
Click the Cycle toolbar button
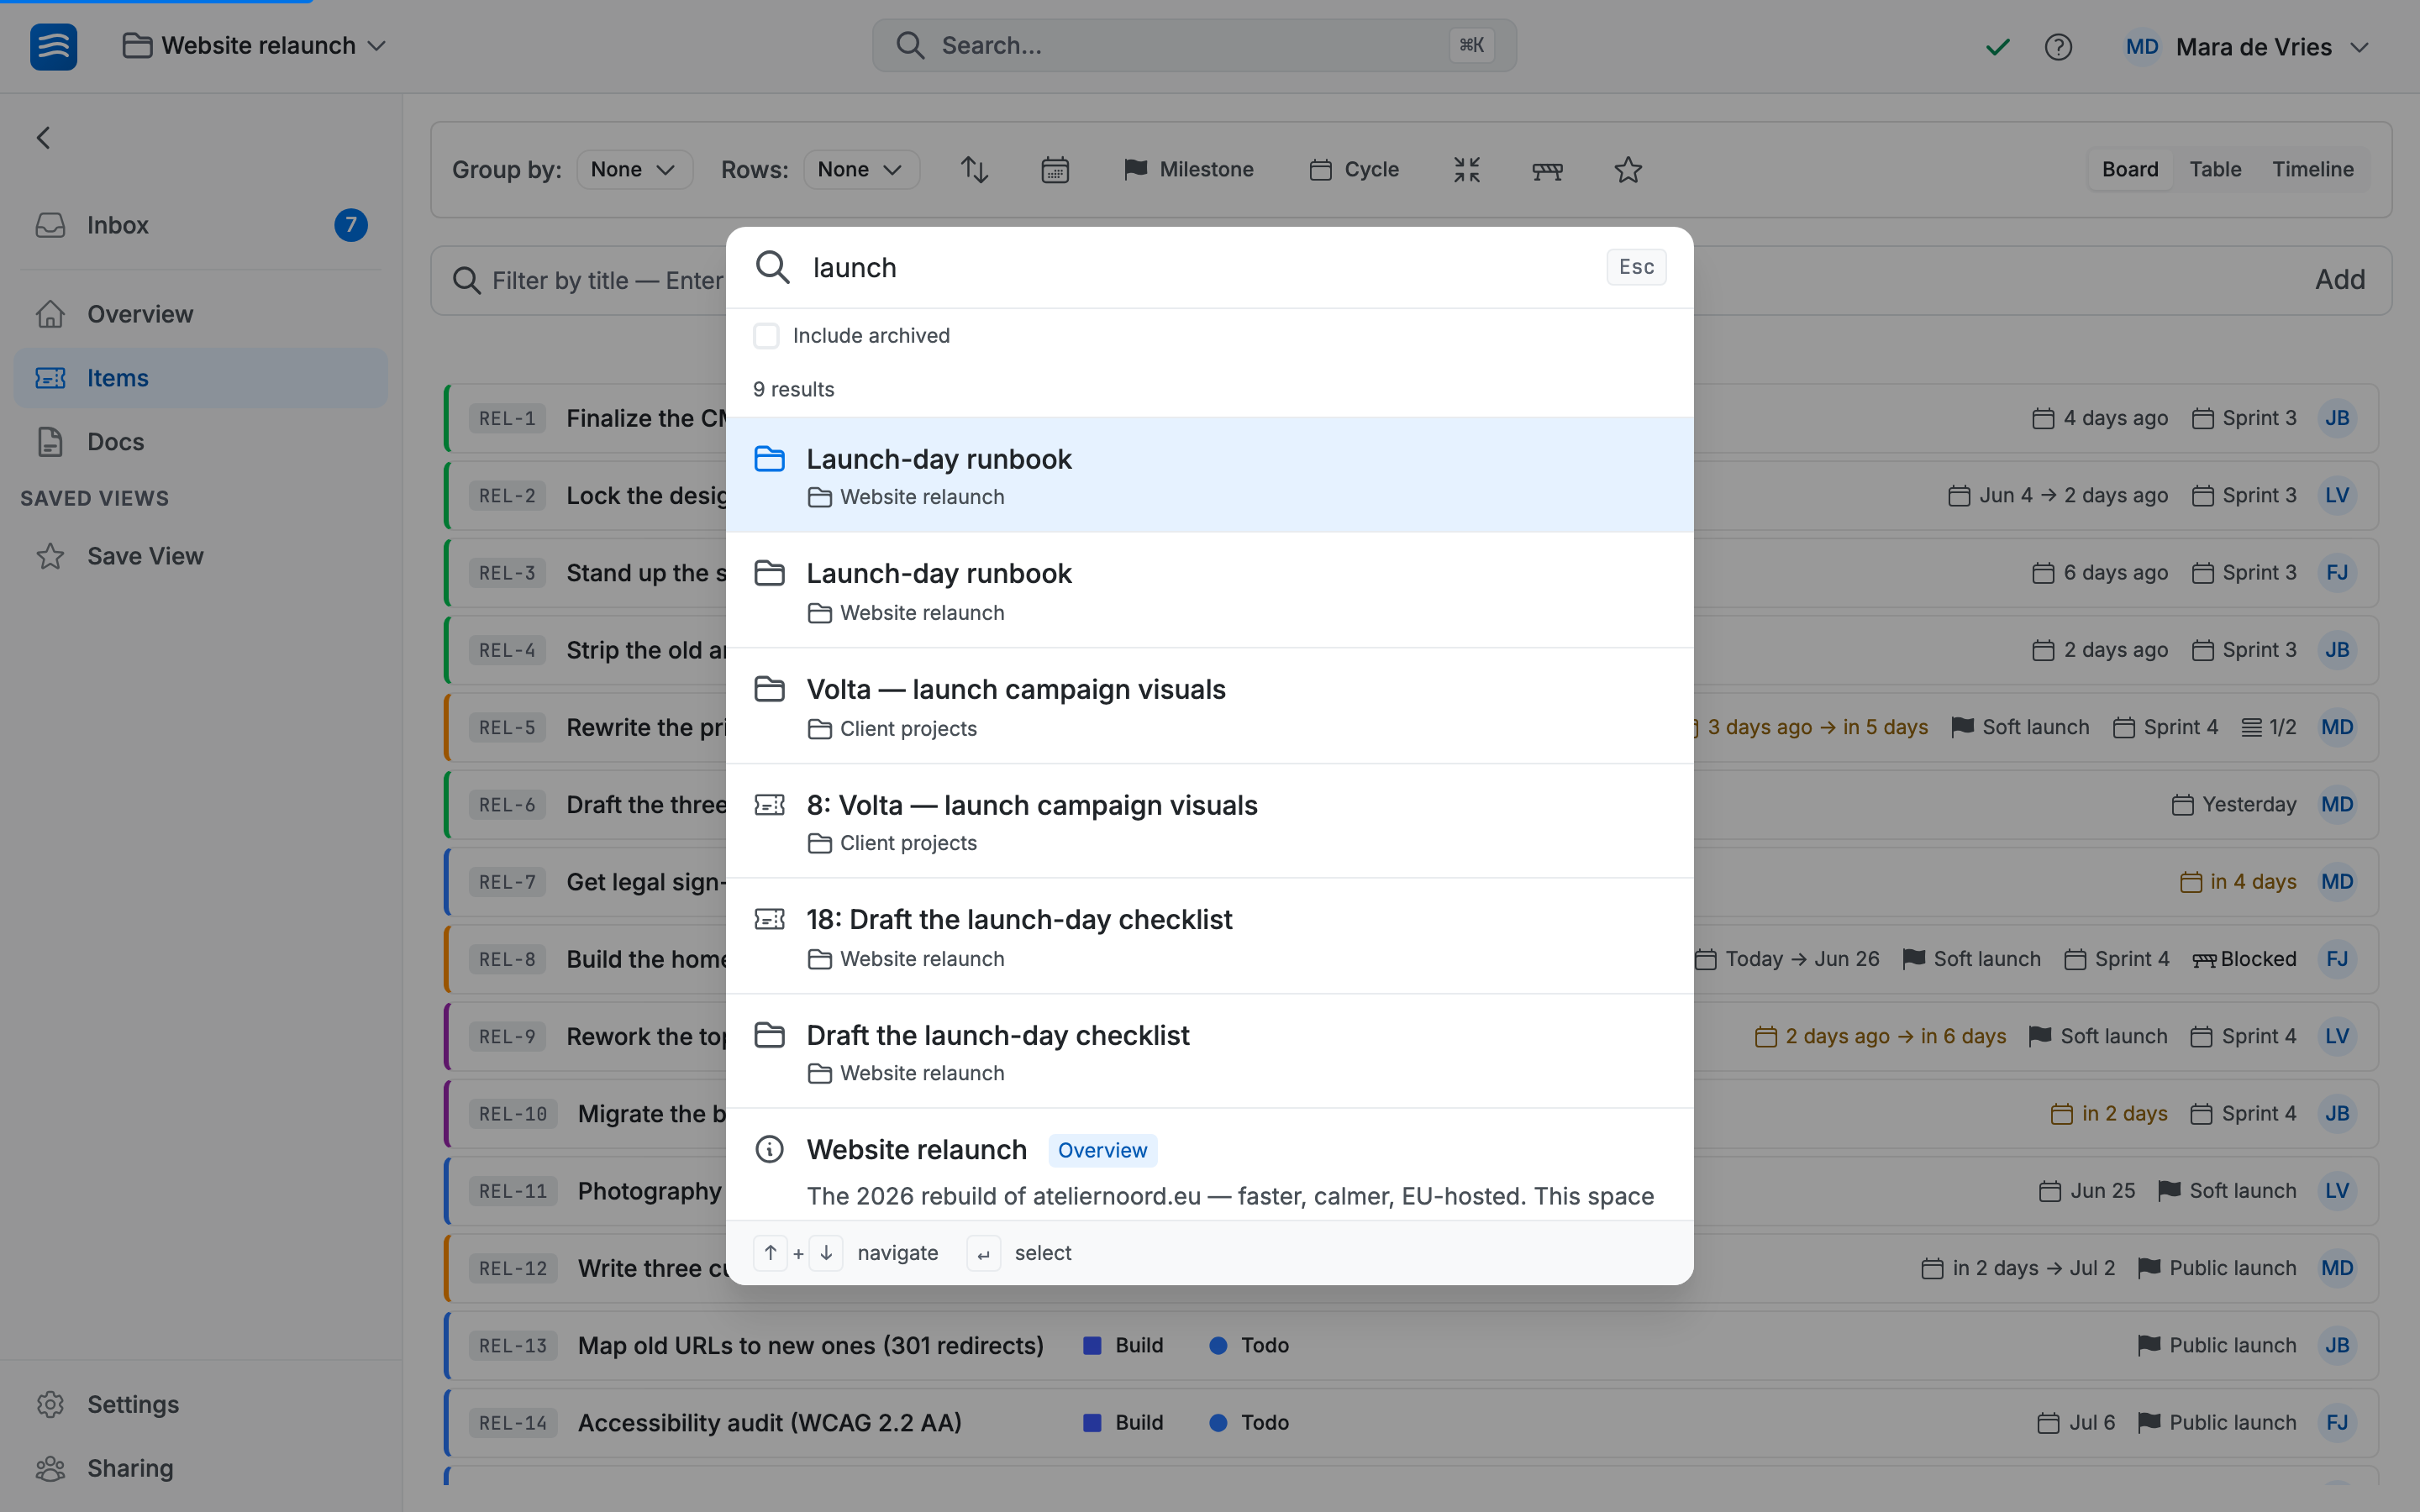tap(1354, 170)
